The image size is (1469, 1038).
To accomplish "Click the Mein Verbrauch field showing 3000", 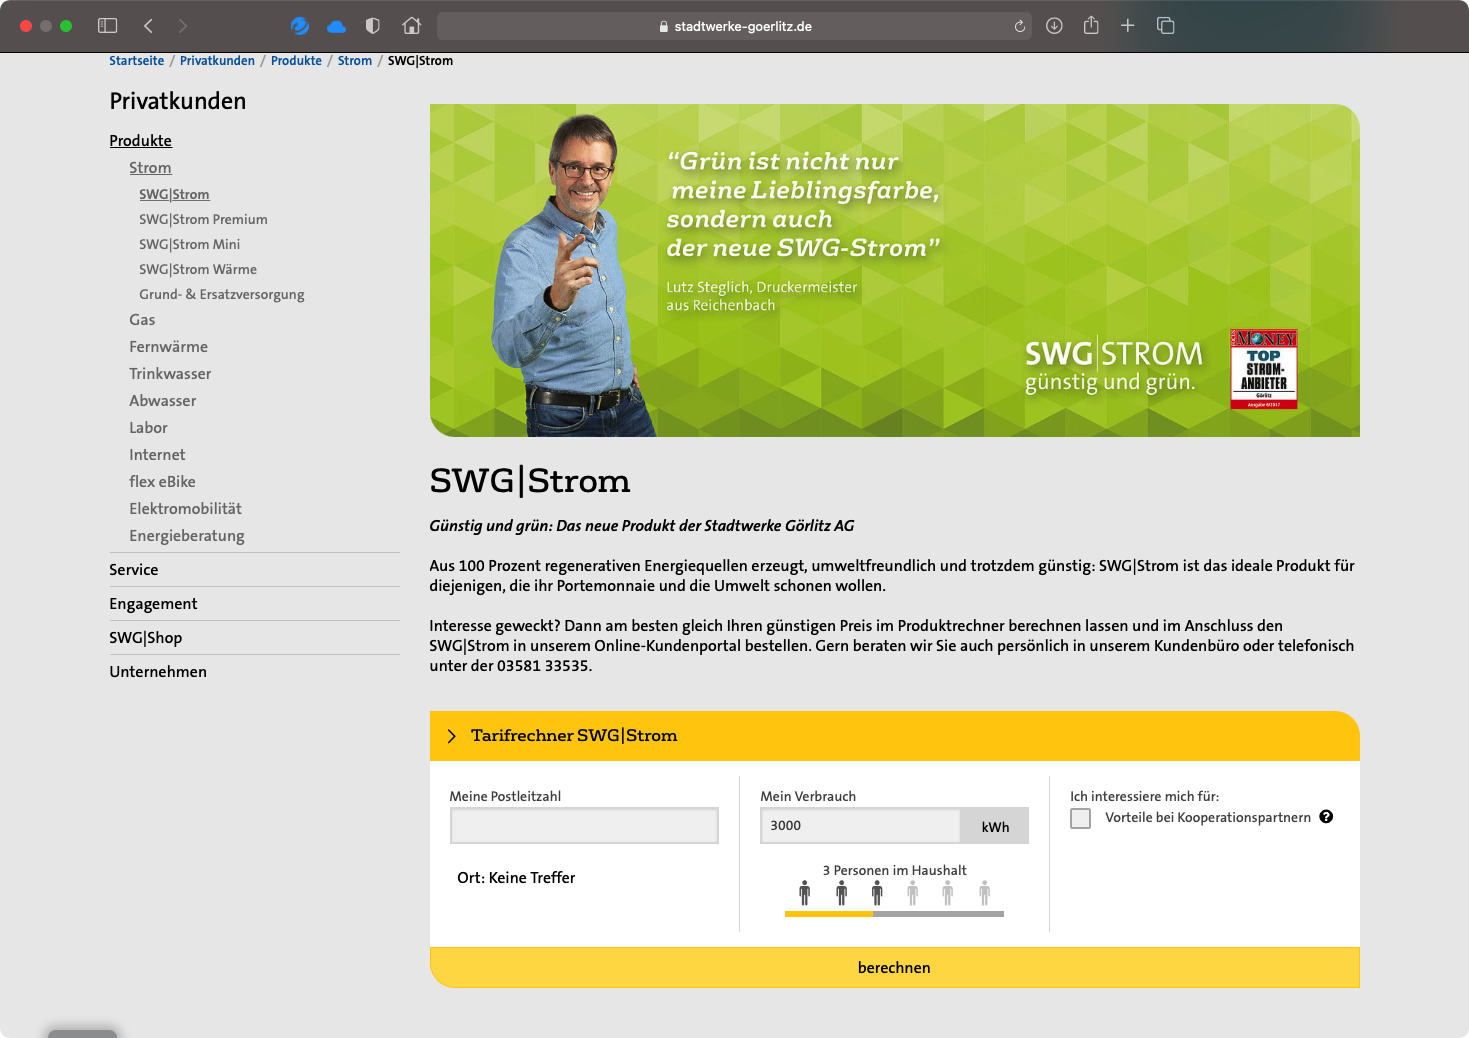I will click(860, 826).
